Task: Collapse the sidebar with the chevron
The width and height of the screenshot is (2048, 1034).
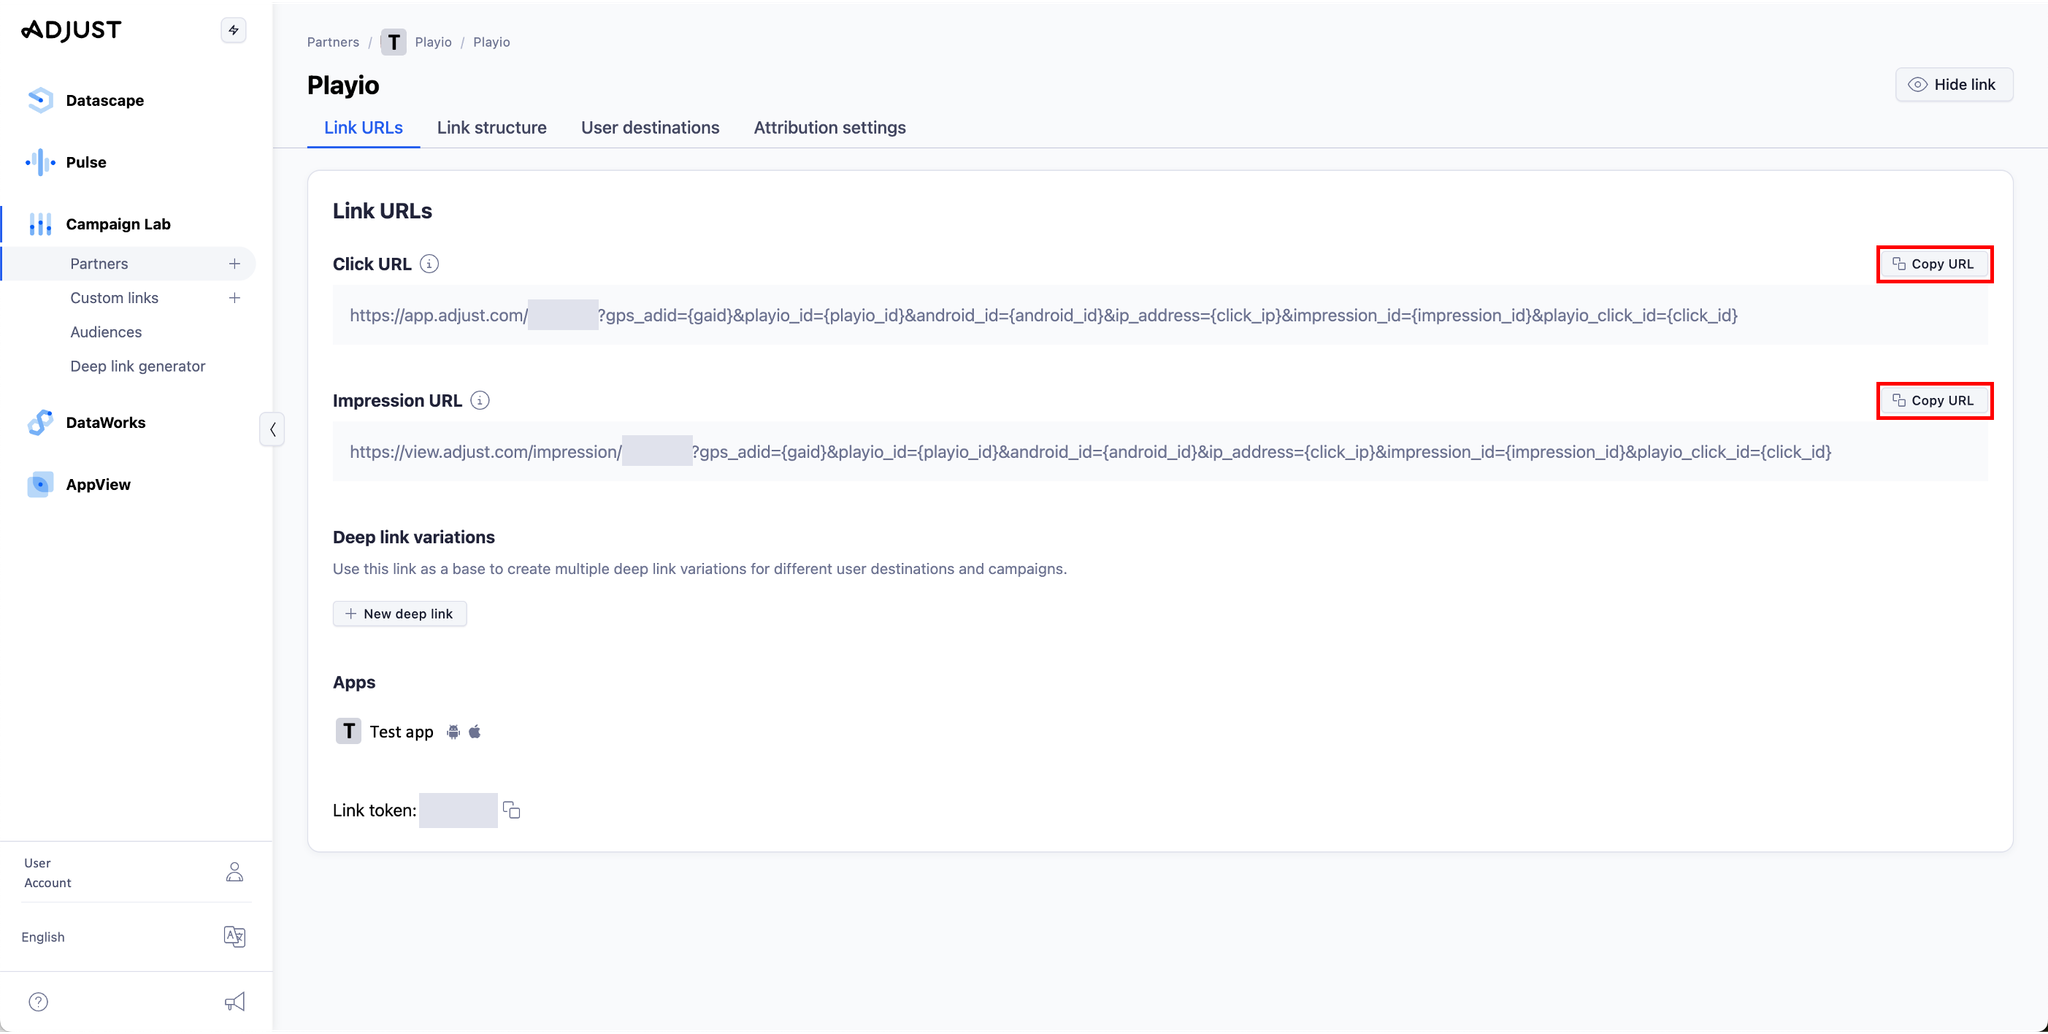Action: tap(272, 429)
